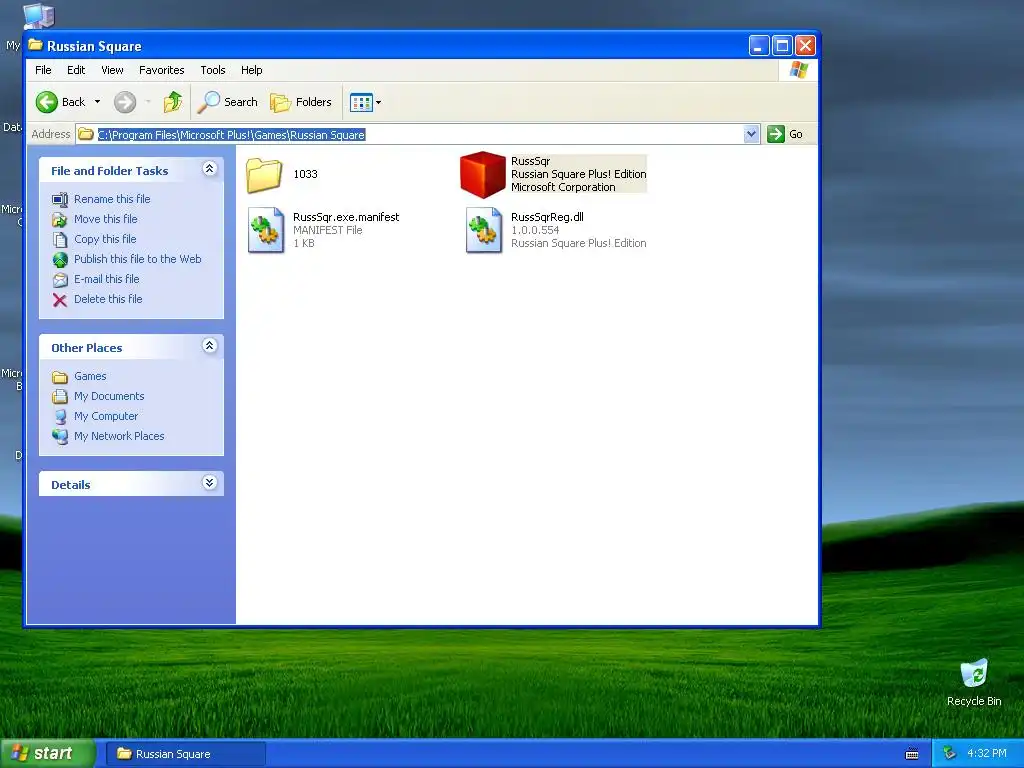
Task: Expand the address bar dropdown arrow
Action: coord(752,134)
